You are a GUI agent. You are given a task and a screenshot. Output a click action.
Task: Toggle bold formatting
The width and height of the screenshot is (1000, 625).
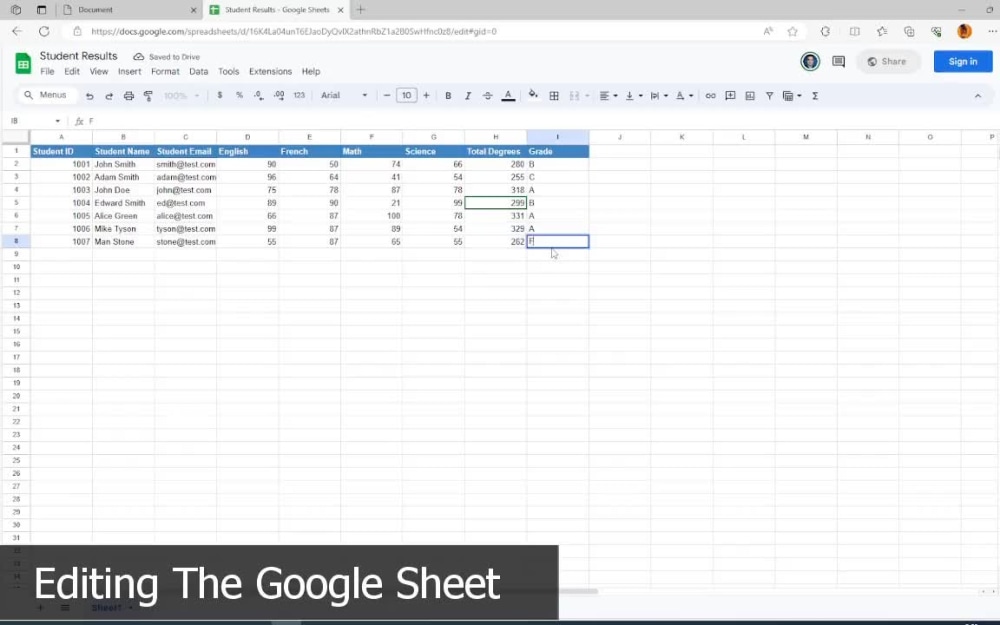click(x=448, y=95)
